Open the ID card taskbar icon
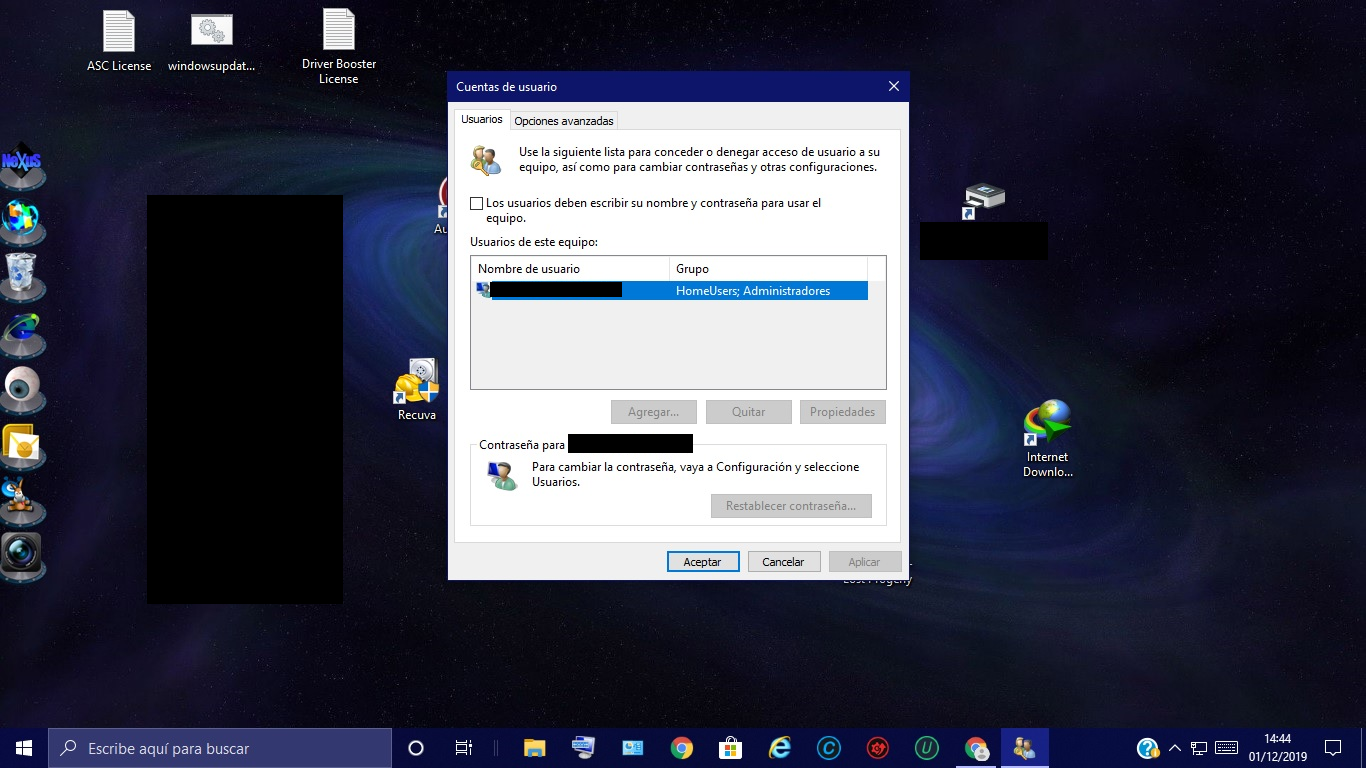 (x=633, y=748)
